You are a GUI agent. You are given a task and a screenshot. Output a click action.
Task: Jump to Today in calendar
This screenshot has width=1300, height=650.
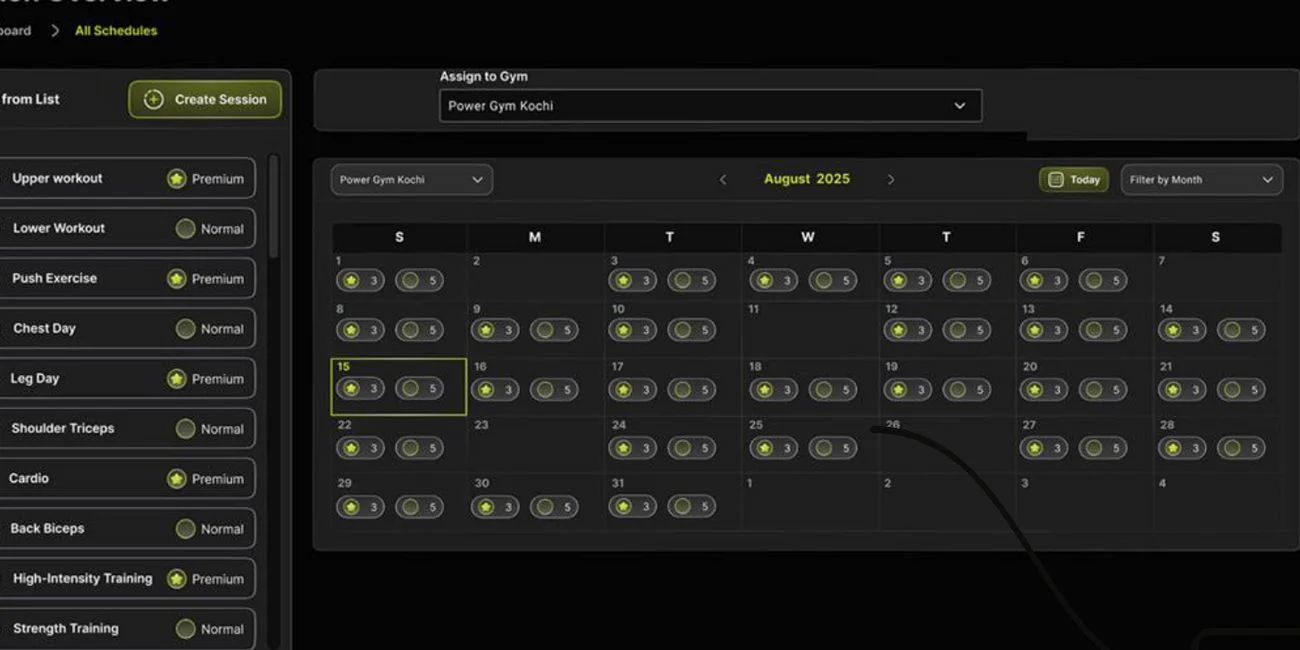click(1074, 180)
